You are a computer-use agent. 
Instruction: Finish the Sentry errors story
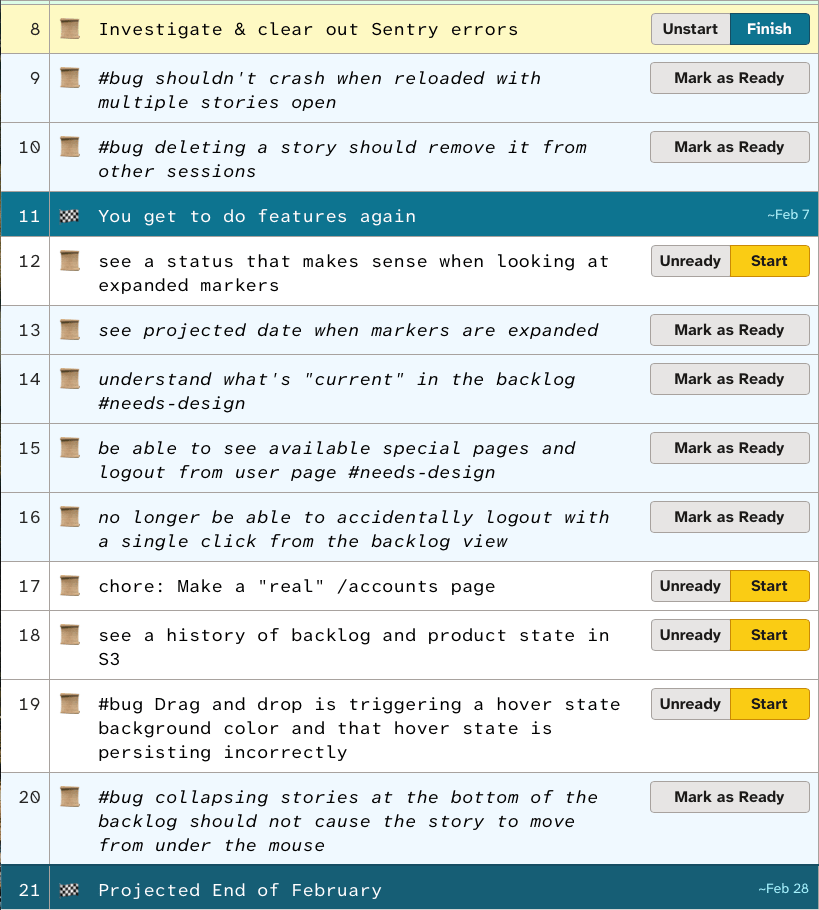[769, 29]
